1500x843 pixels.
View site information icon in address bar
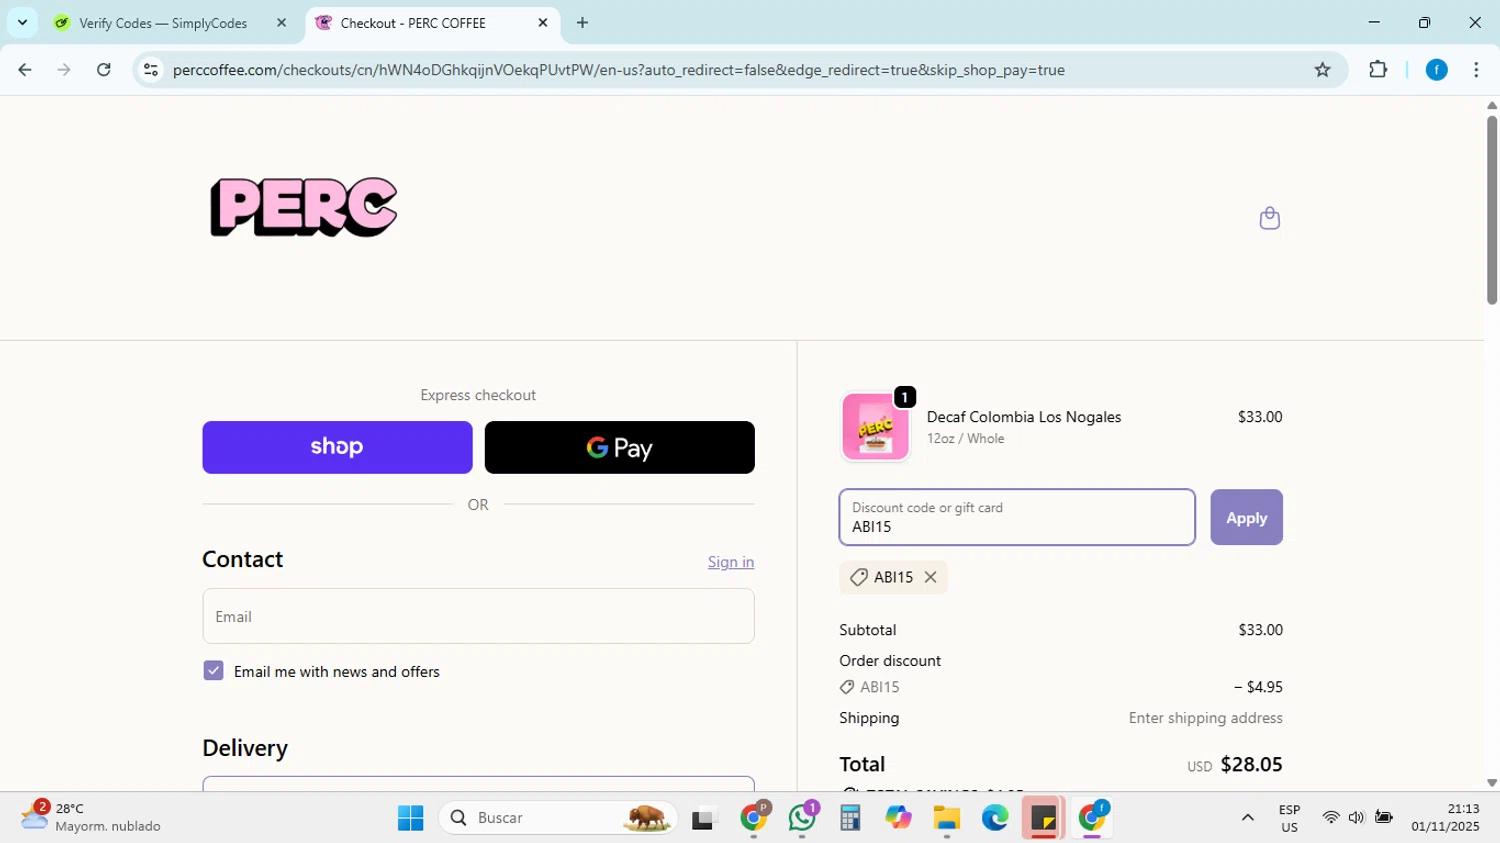click(x=151, y=70)
